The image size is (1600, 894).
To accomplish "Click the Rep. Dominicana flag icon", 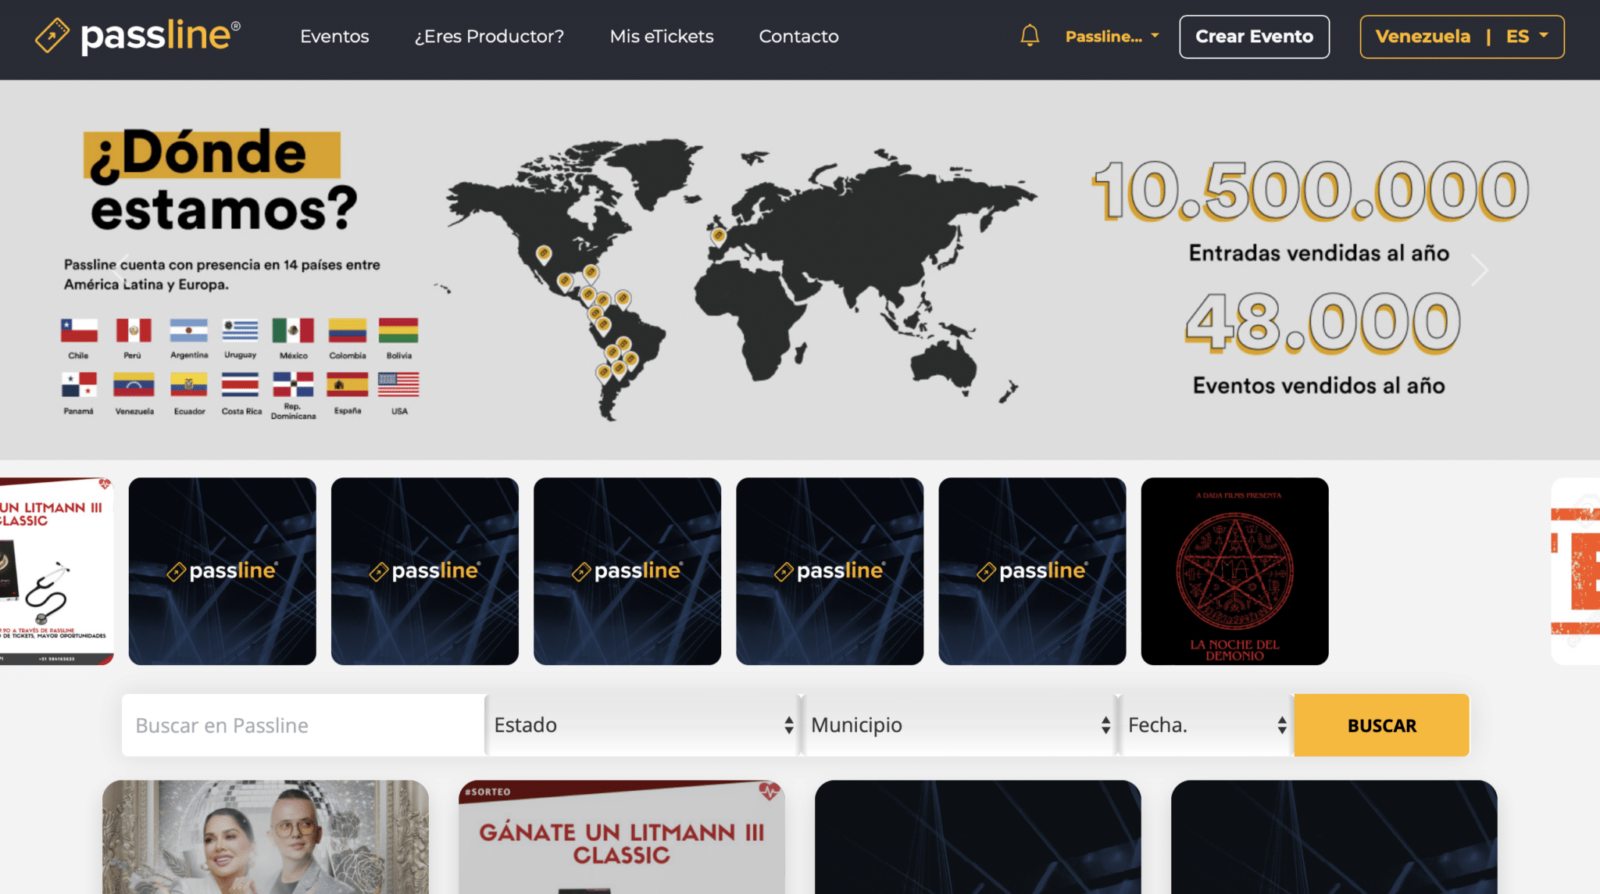I will [x=293, y=385].
